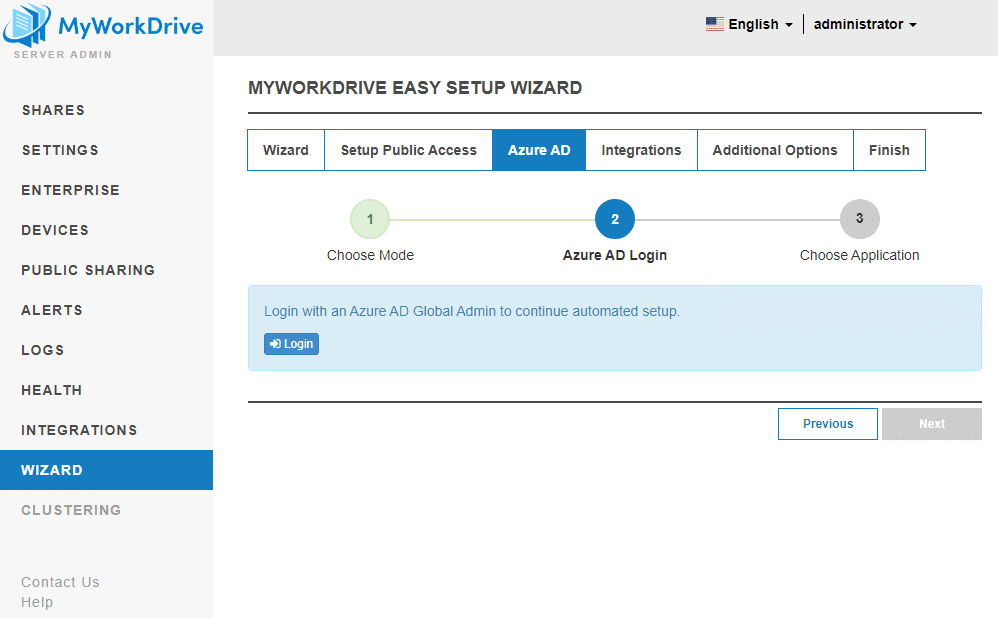The width and height of the screenshot is (998, 618).
Task: Open the Contact Us link
Action: coord(60,581)
